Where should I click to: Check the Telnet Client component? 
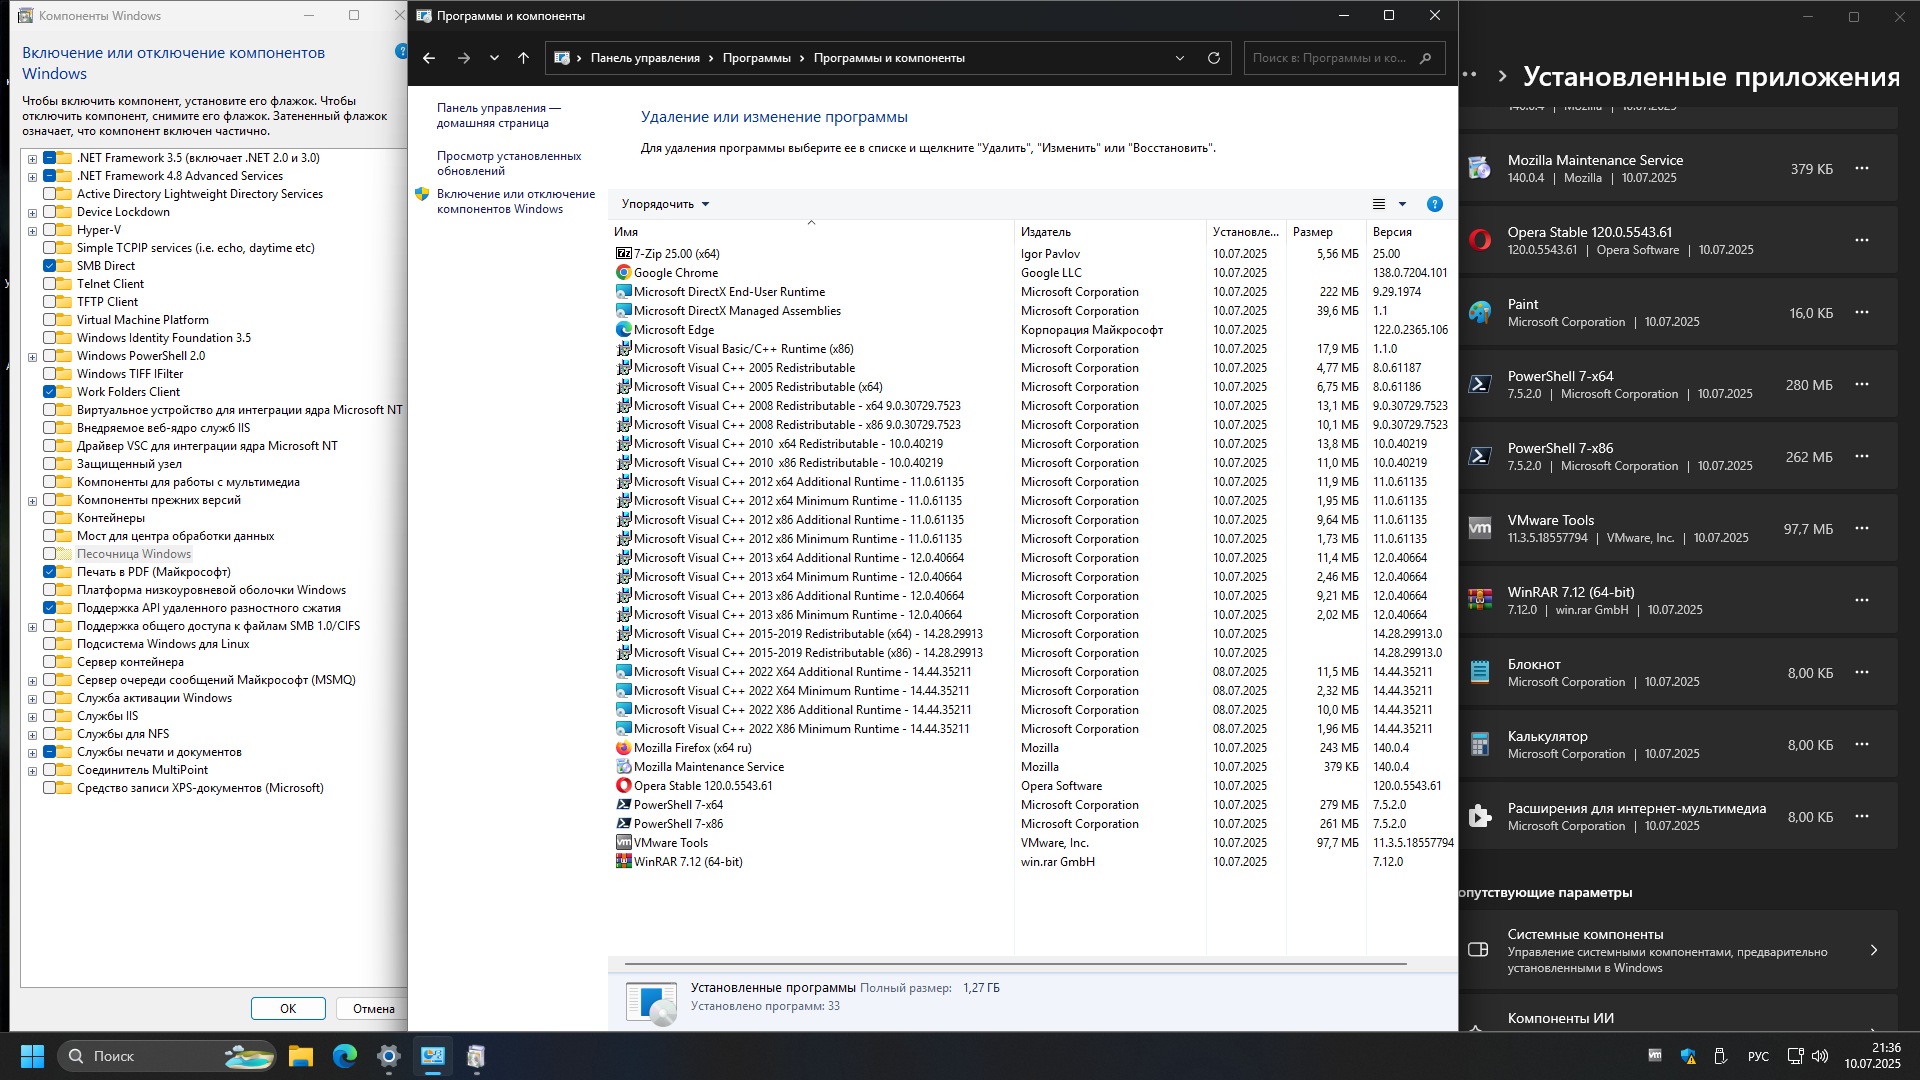(x=49, y=284)
